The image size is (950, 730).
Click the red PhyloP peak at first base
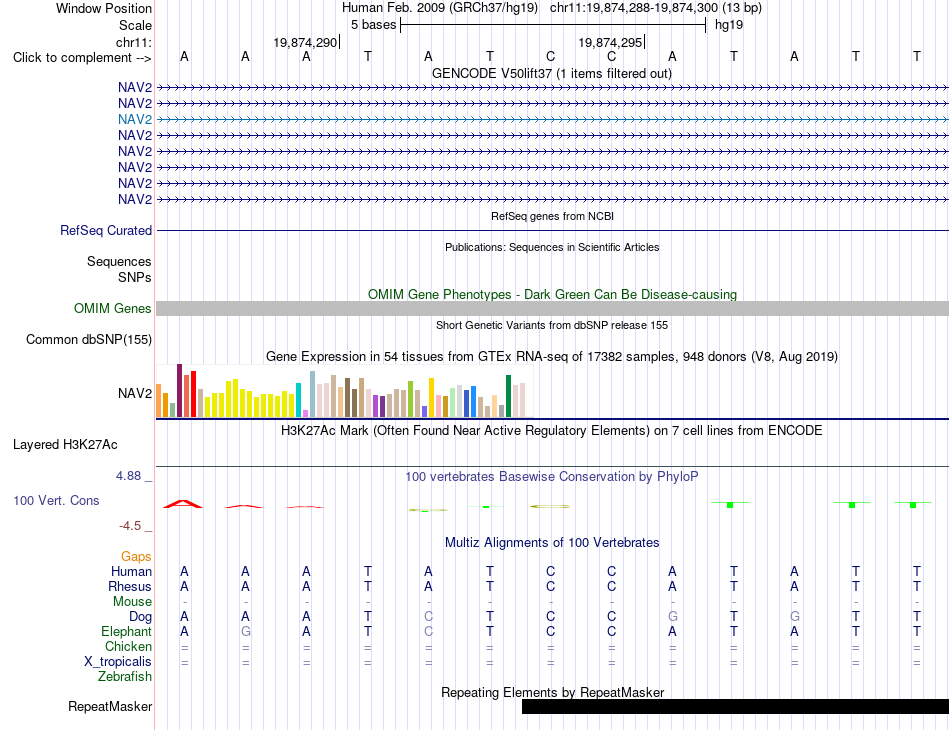pyautogui.click(x=183, y=503)
